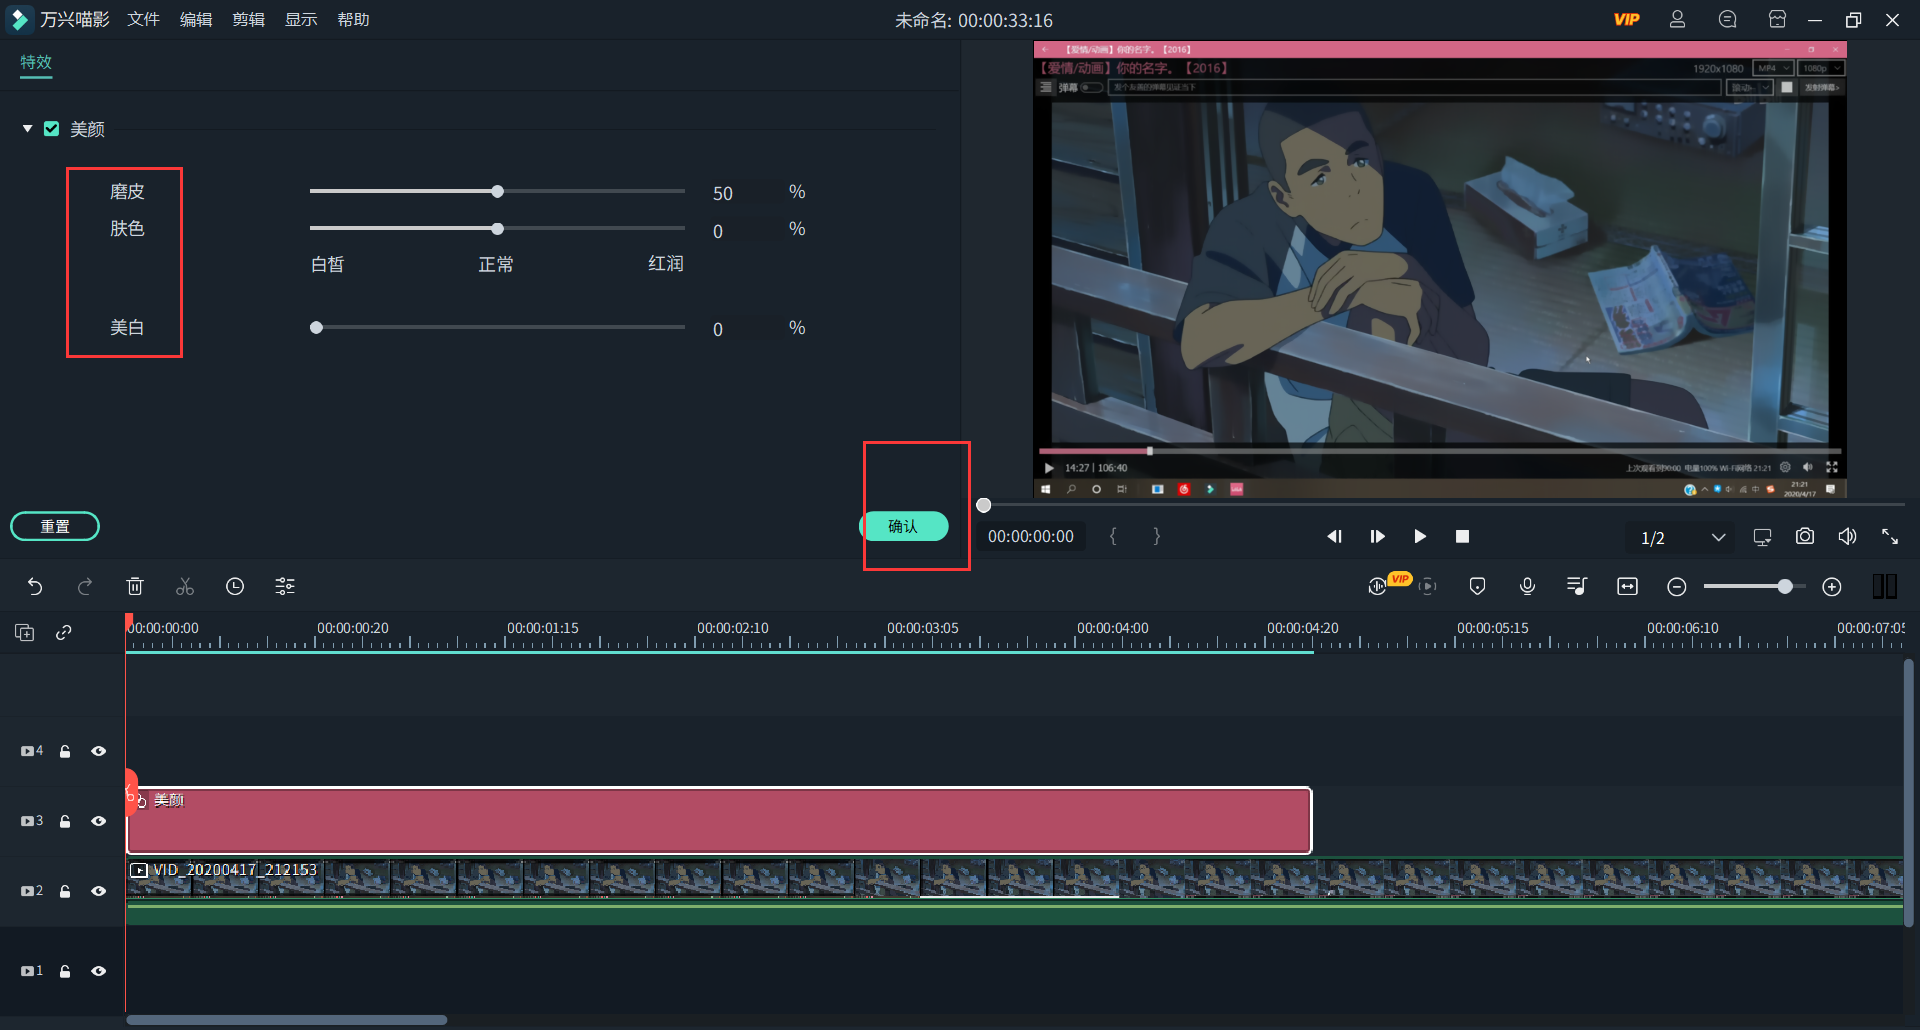Take a snapshot with camera icon
The height and width of the screenshot is (1030, 1920).
(1804, 537)
